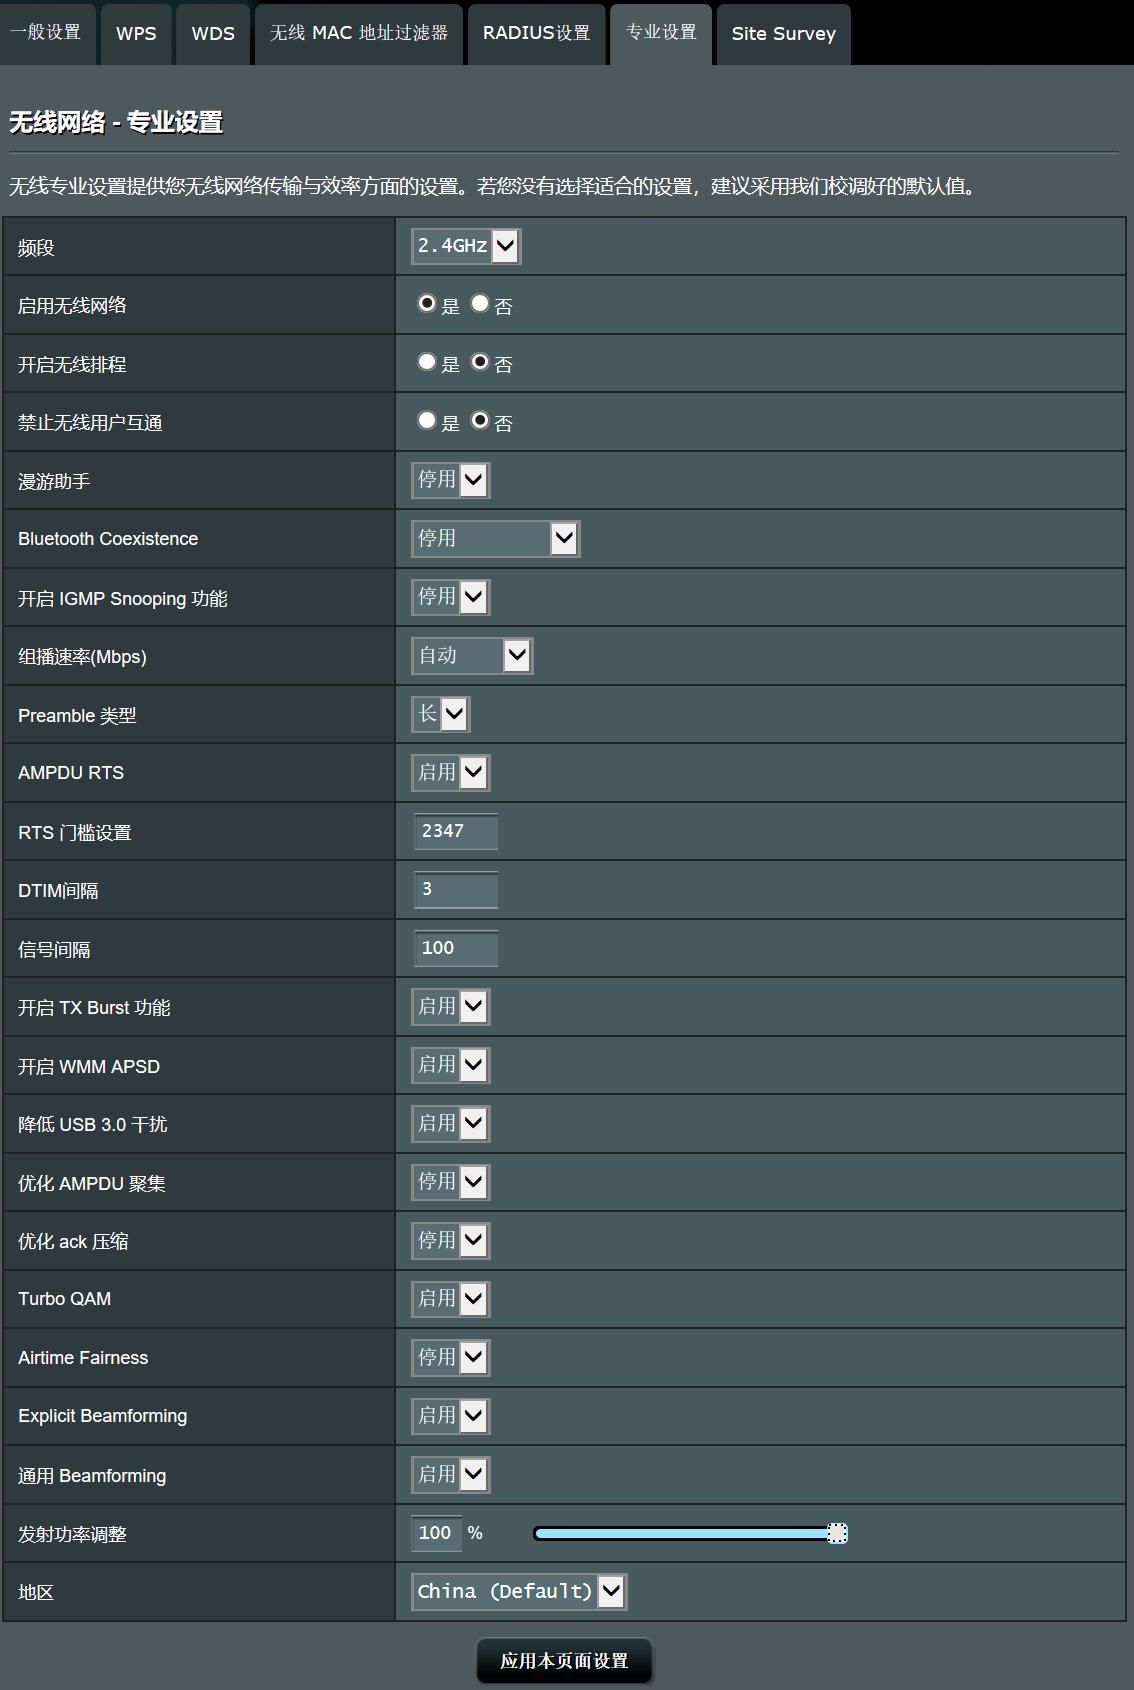Open the 无线 MAC 地址过滤器 tab
This screenshot has width=1134, height=1690.
tap(359, 34)
